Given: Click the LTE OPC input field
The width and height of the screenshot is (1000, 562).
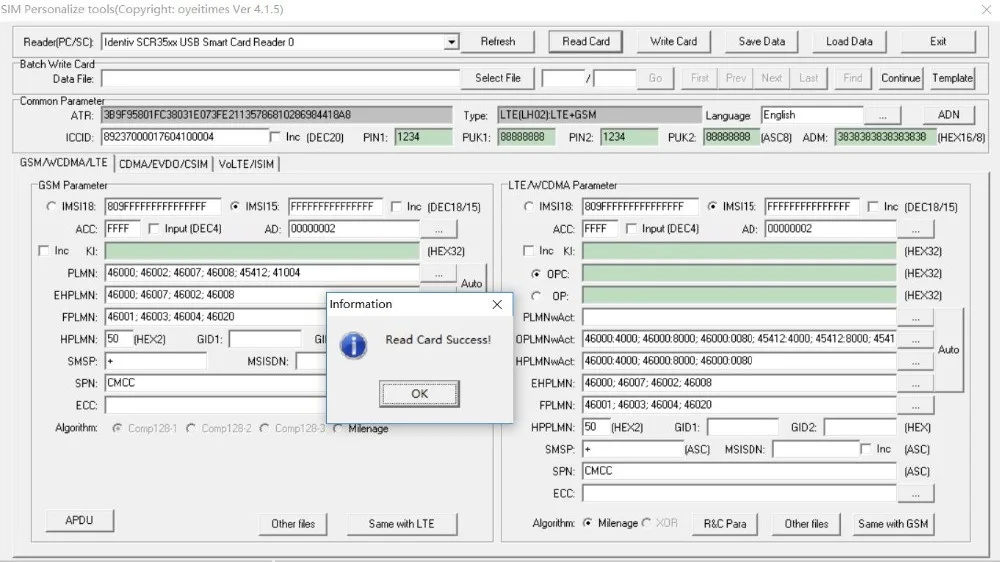Looking at the screenshot, I should (739, 274).
